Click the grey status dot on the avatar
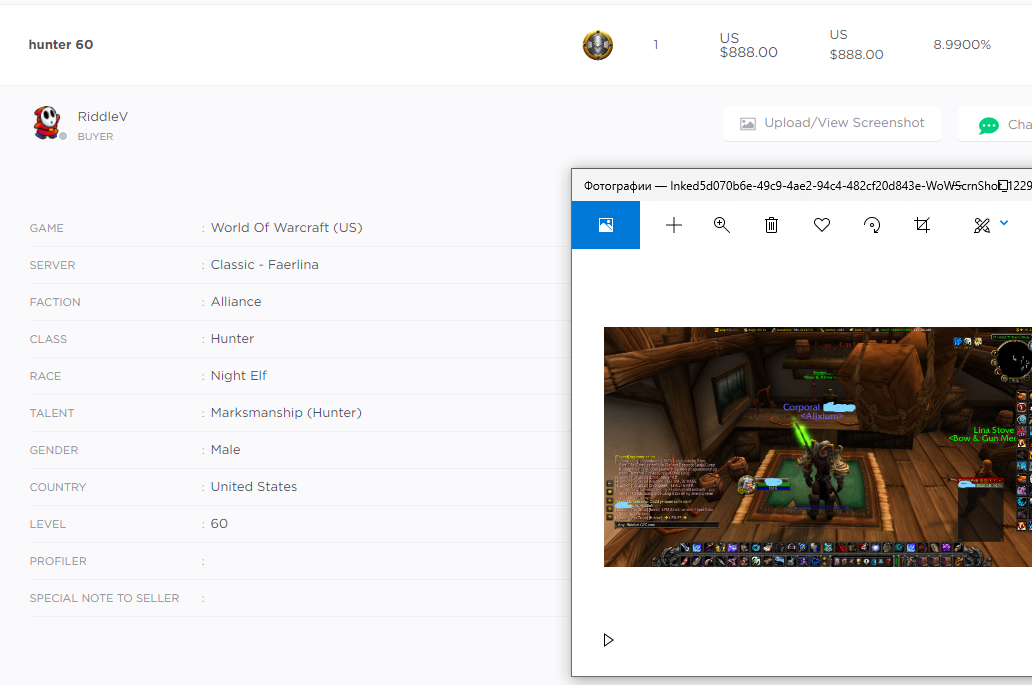The width and height of the screenshot is (1032, 685). click(x=63, y=136)
